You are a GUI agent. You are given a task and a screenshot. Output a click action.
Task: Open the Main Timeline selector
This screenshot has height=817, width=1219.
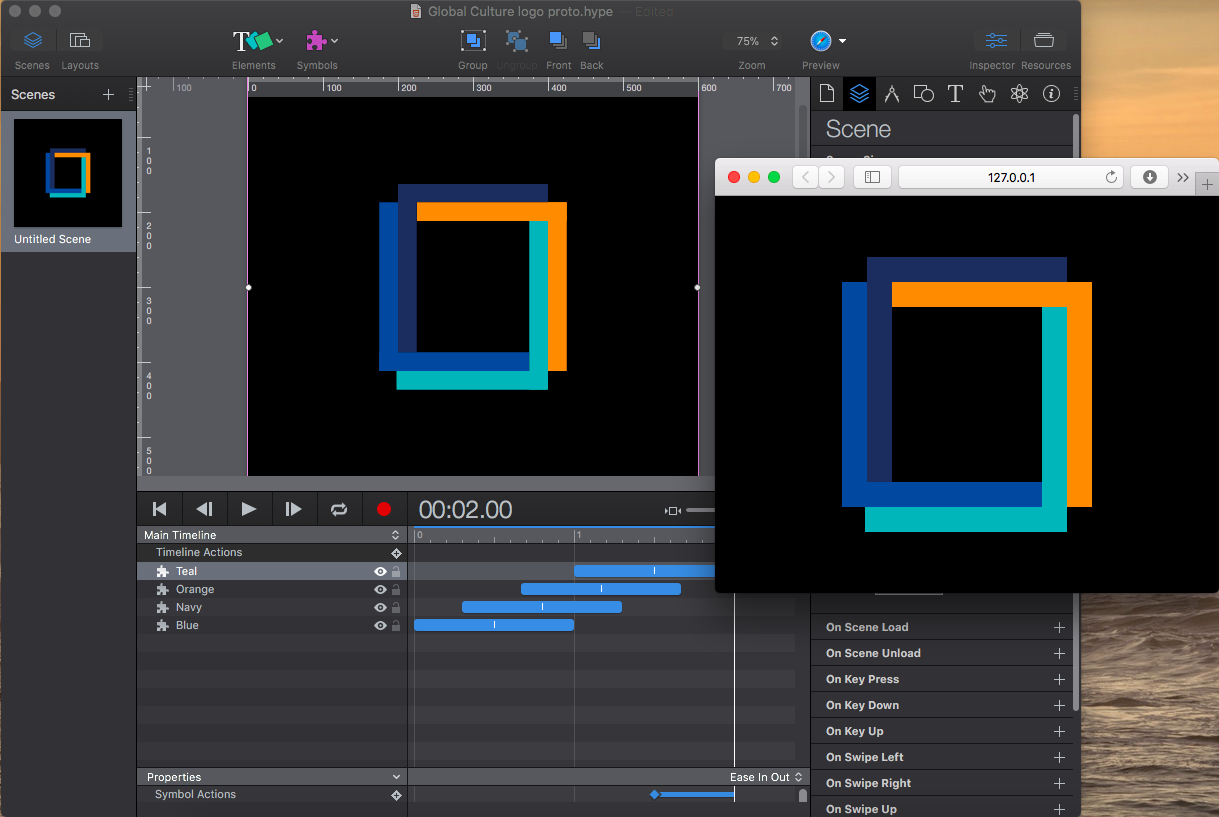coord(271,535)
